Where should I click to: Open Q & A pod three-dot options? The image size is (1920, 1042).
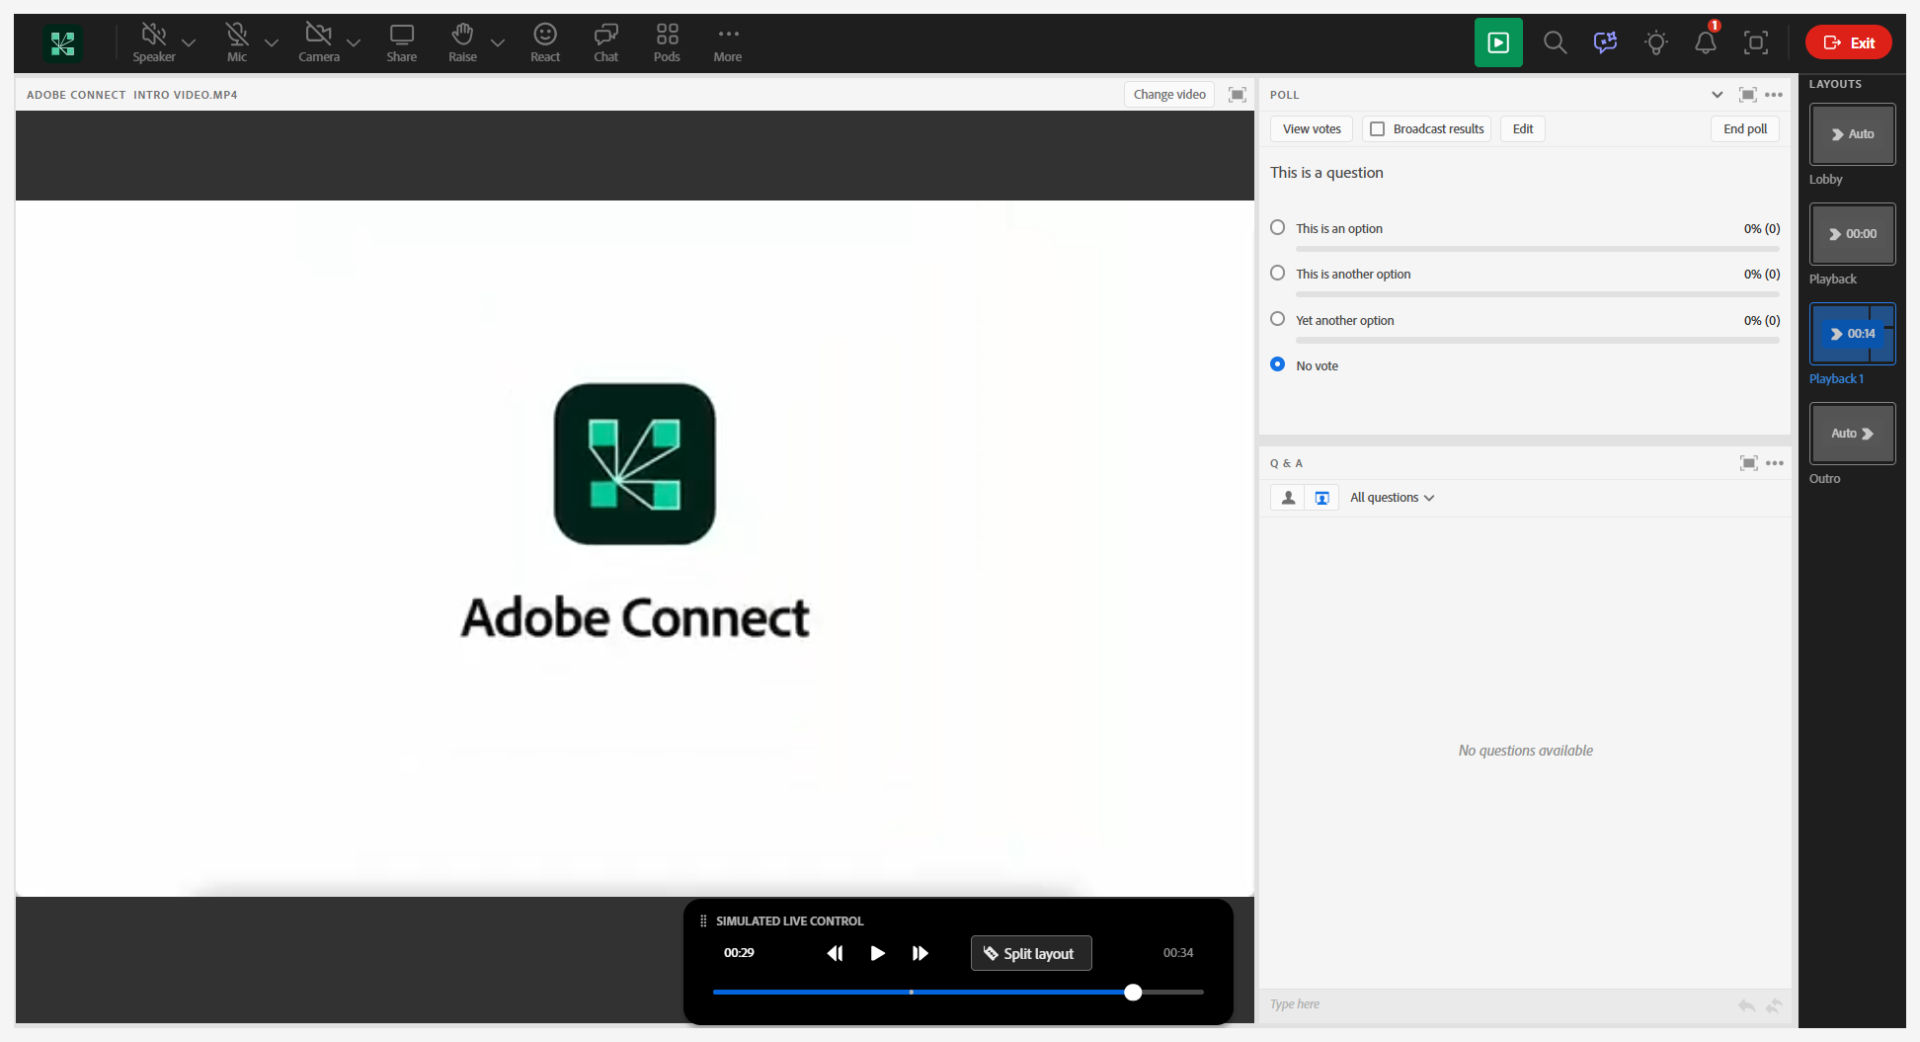[x=1775, y=463]
